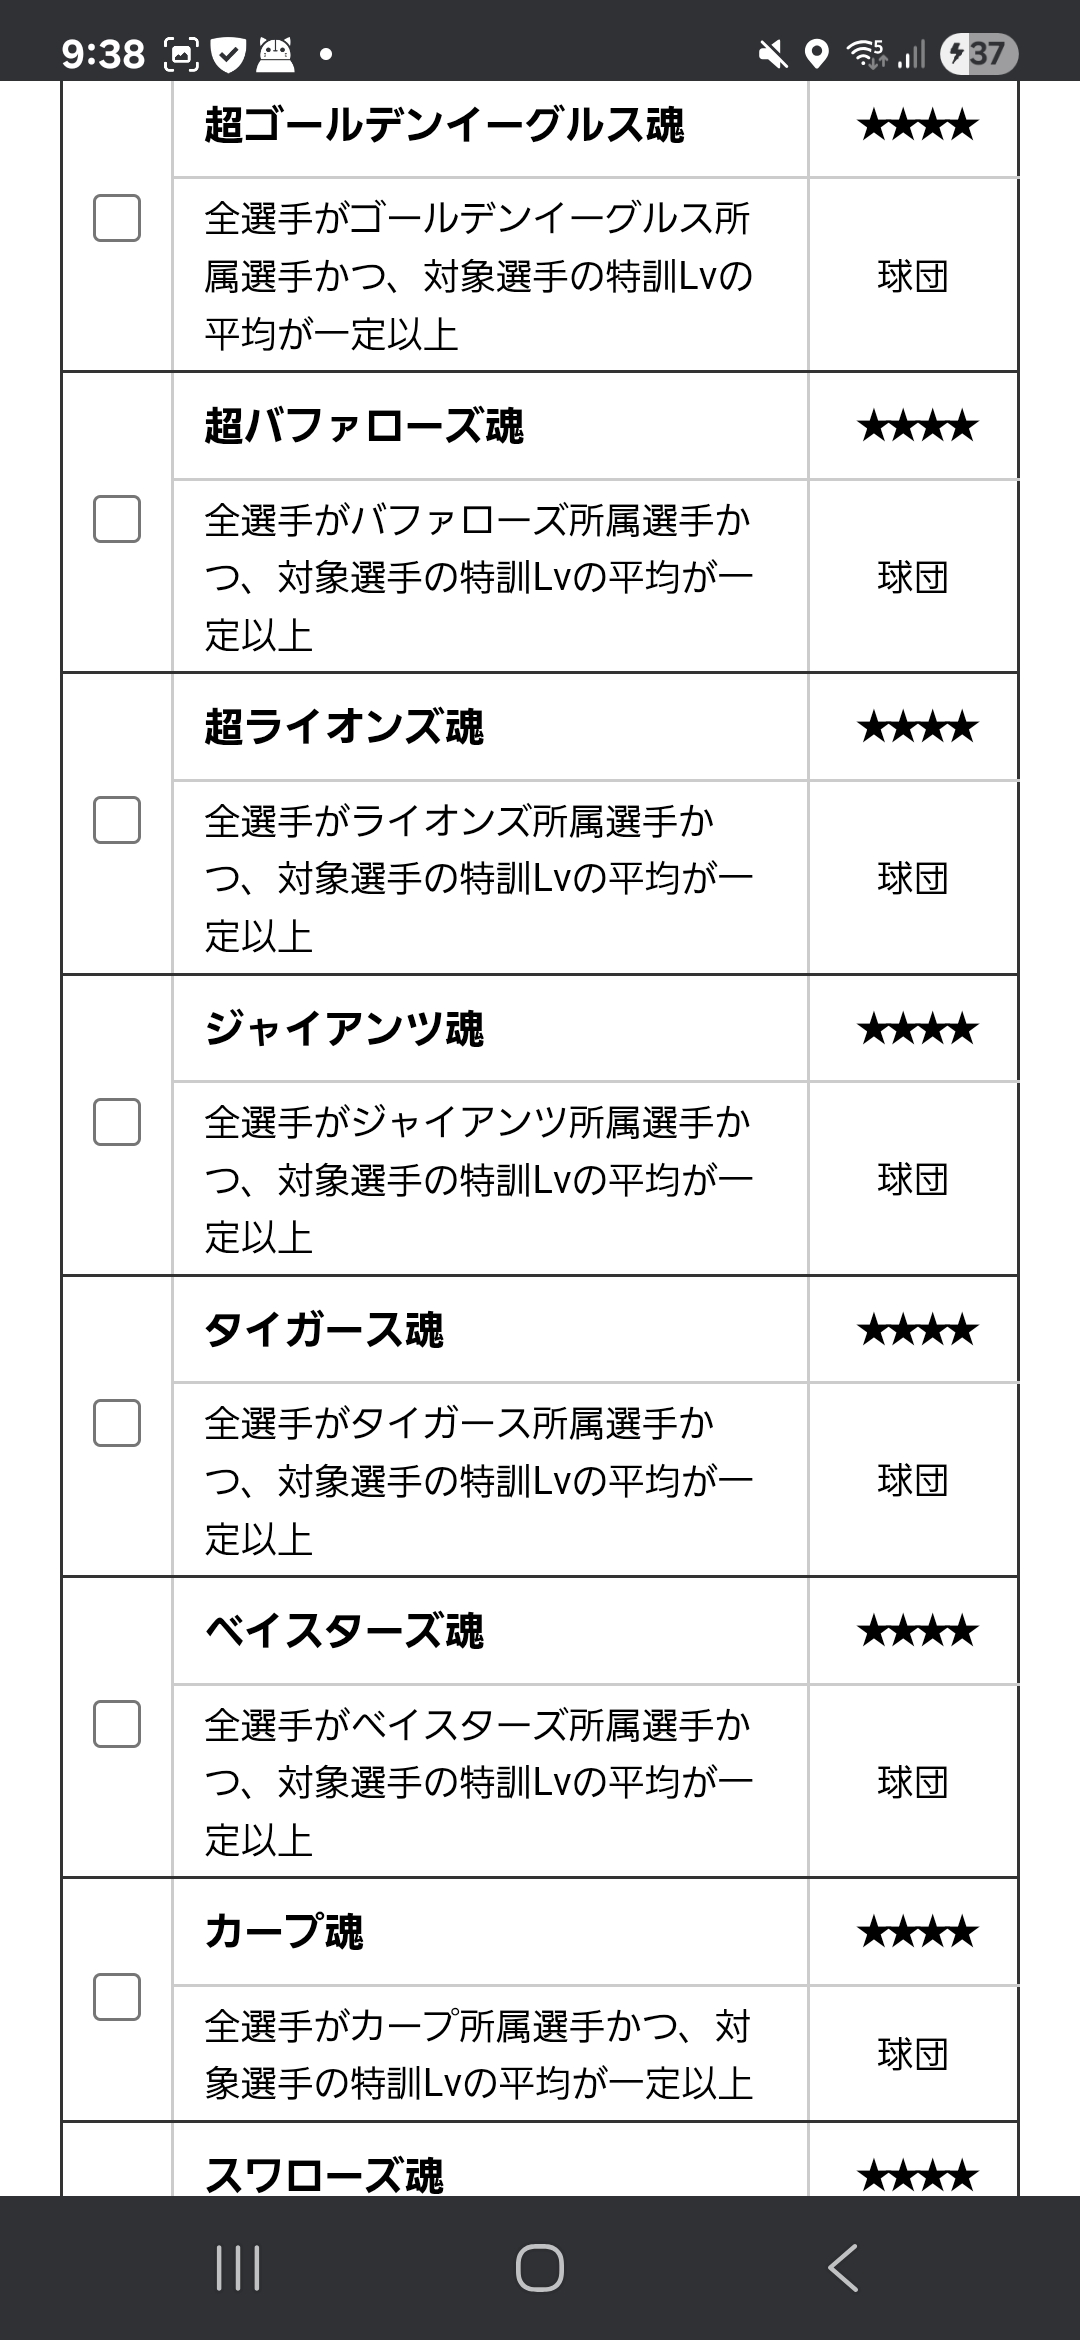Tap the 超ゴールデンイーグルス魂 title

tap(444, 126)
